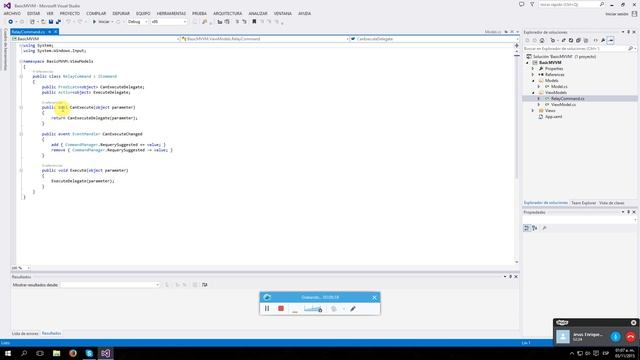
Task: Click the Collapse All icon in Solution Explorer
Action: point(578,40)
